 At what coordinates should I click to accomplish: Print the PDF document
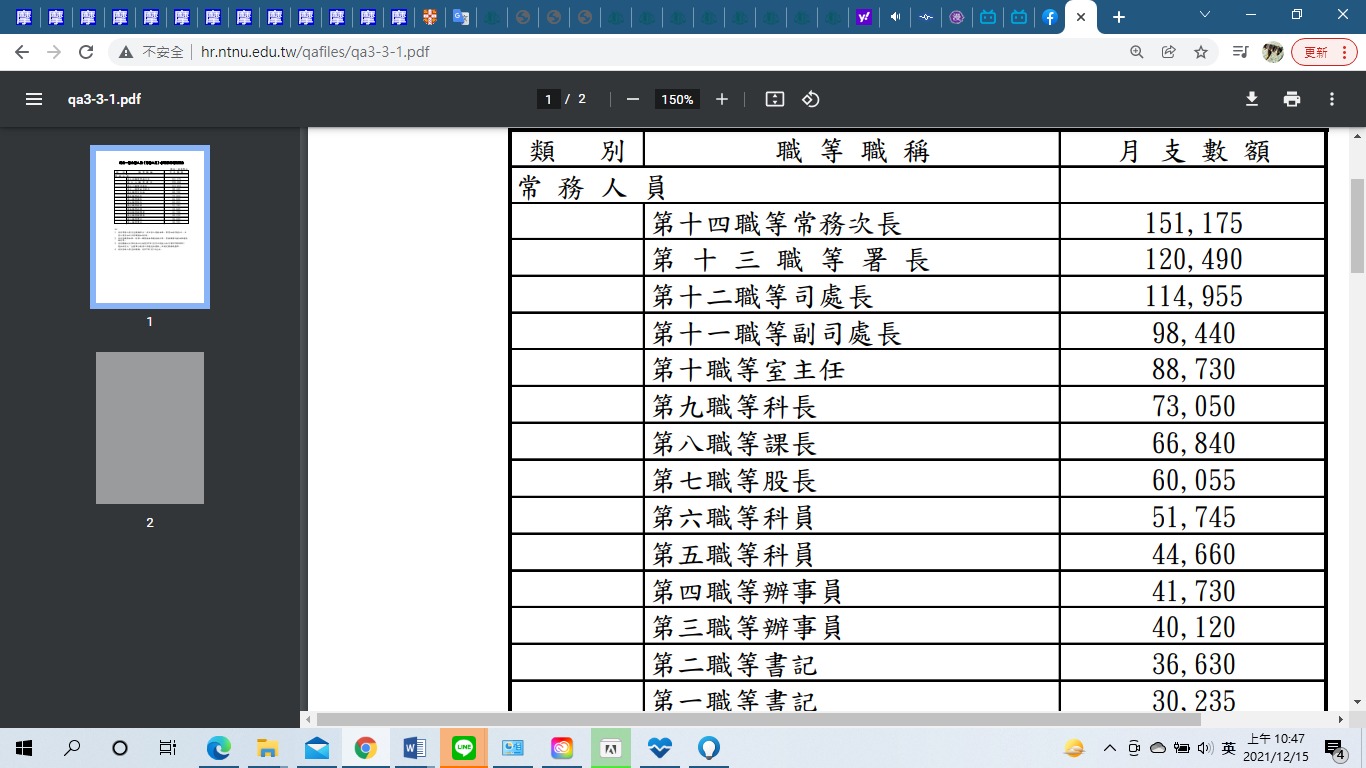(x=1292, y=99)
